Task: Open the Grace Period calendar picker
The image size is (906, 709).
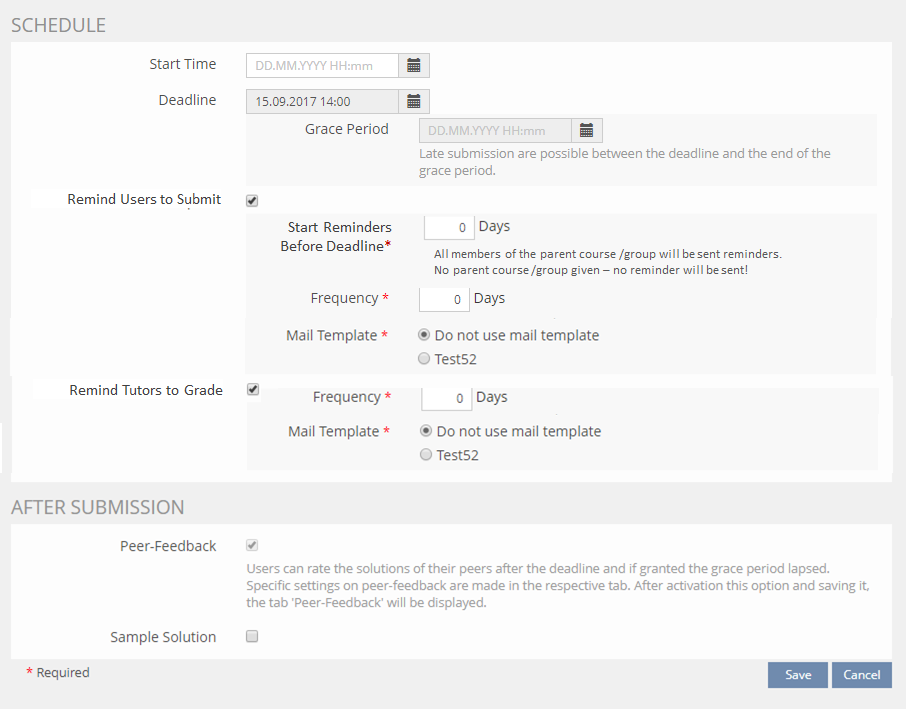Action: coord(587,131)
